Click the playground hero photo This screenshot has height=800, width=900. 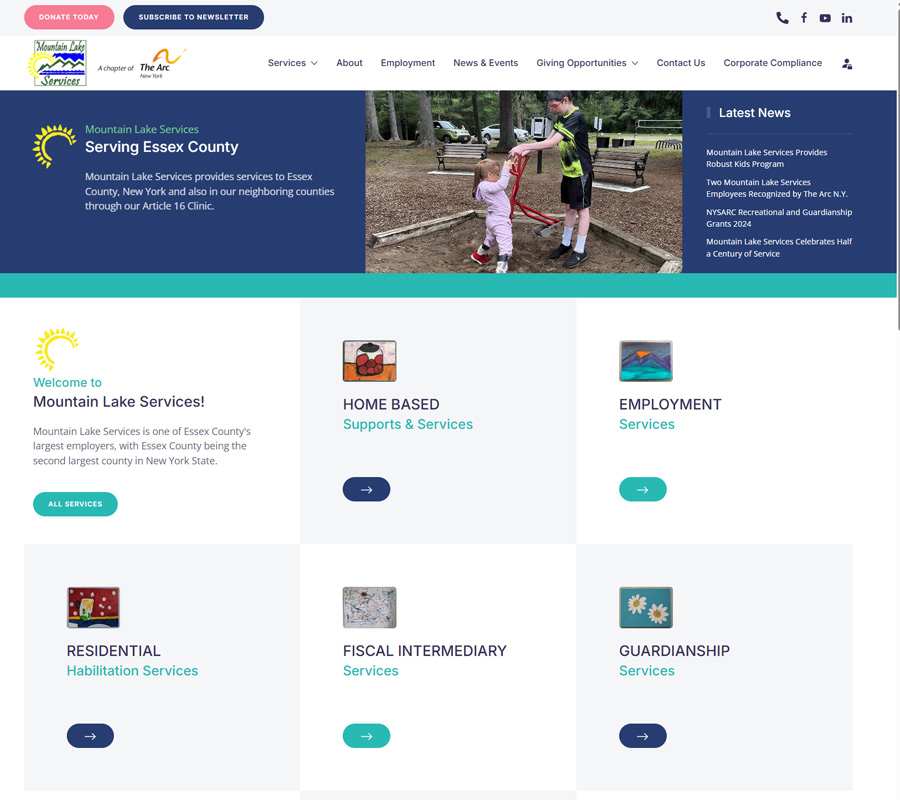click(523, 181)
